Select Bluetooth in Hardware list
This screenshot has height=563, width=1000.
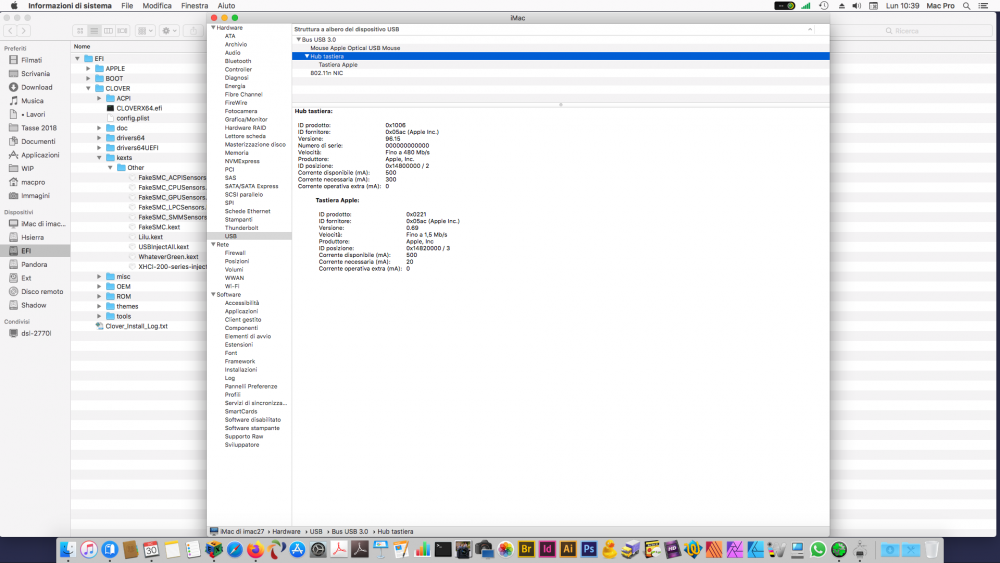click(x=238, y=61)
